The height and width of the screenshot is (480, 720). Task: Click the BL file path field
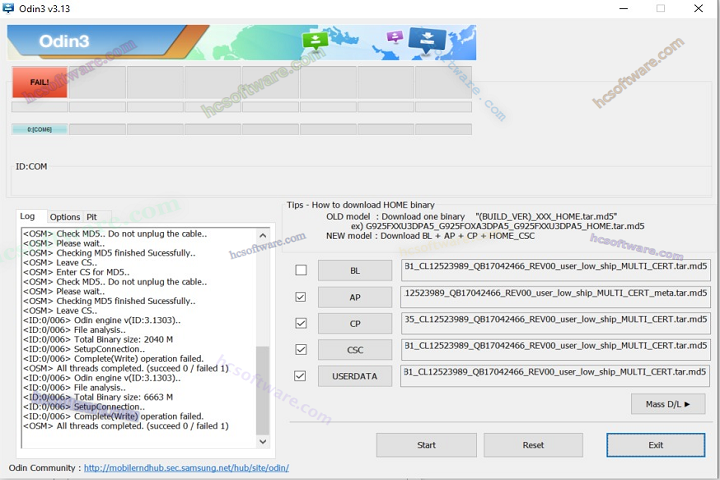pos(555,270)
